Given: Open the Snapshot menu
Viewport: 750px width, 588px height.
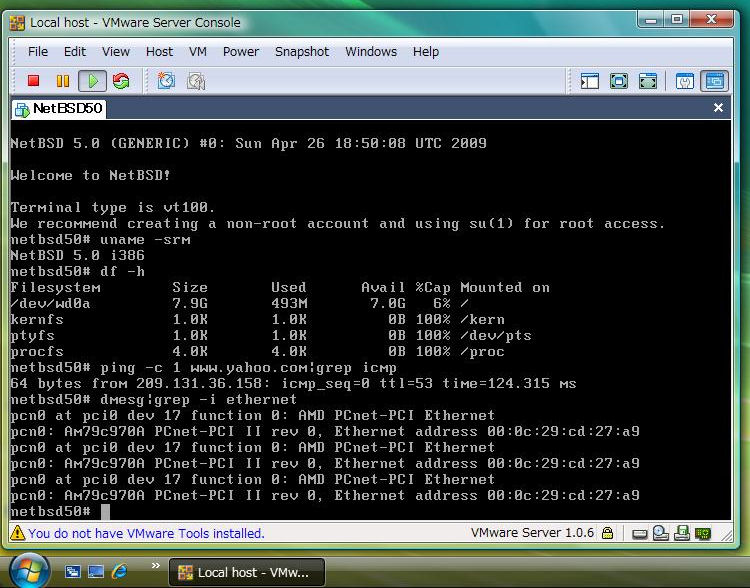Looking at the screenshot, I should pos(302,52).
